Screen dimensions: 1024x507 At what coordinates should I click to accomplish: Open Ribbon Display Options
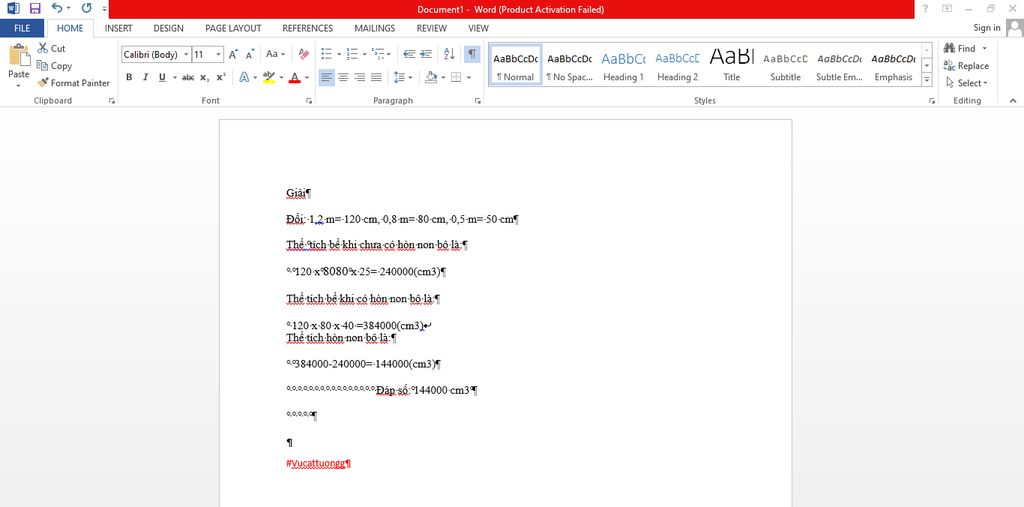click(x=947, y=8)
